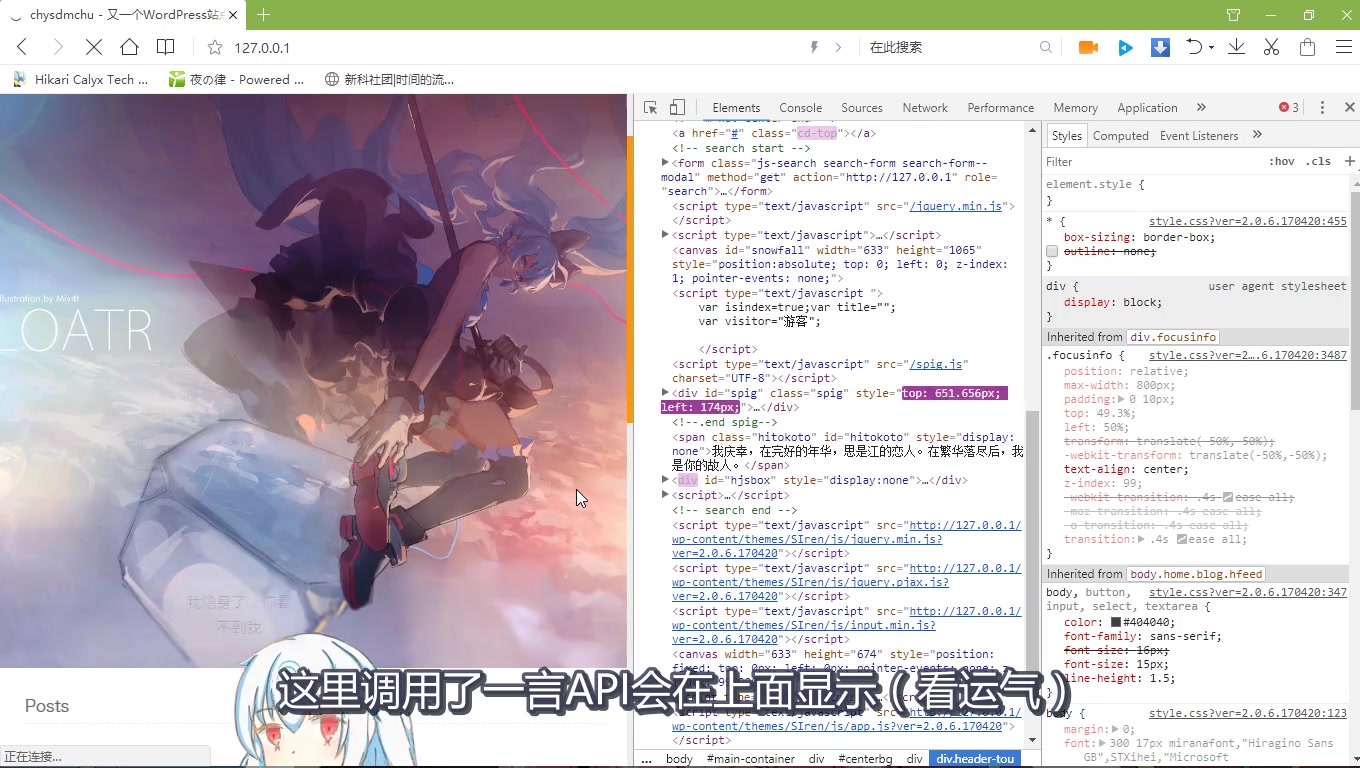Click the undo closed tab icon
Screen dimensions: 1360x768
1194,47
